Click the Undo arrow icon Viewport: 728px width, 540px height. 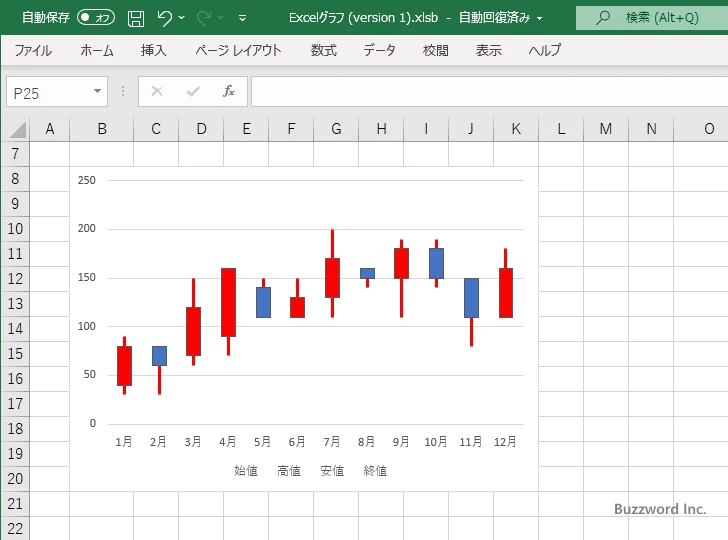[x=164, y=18]
